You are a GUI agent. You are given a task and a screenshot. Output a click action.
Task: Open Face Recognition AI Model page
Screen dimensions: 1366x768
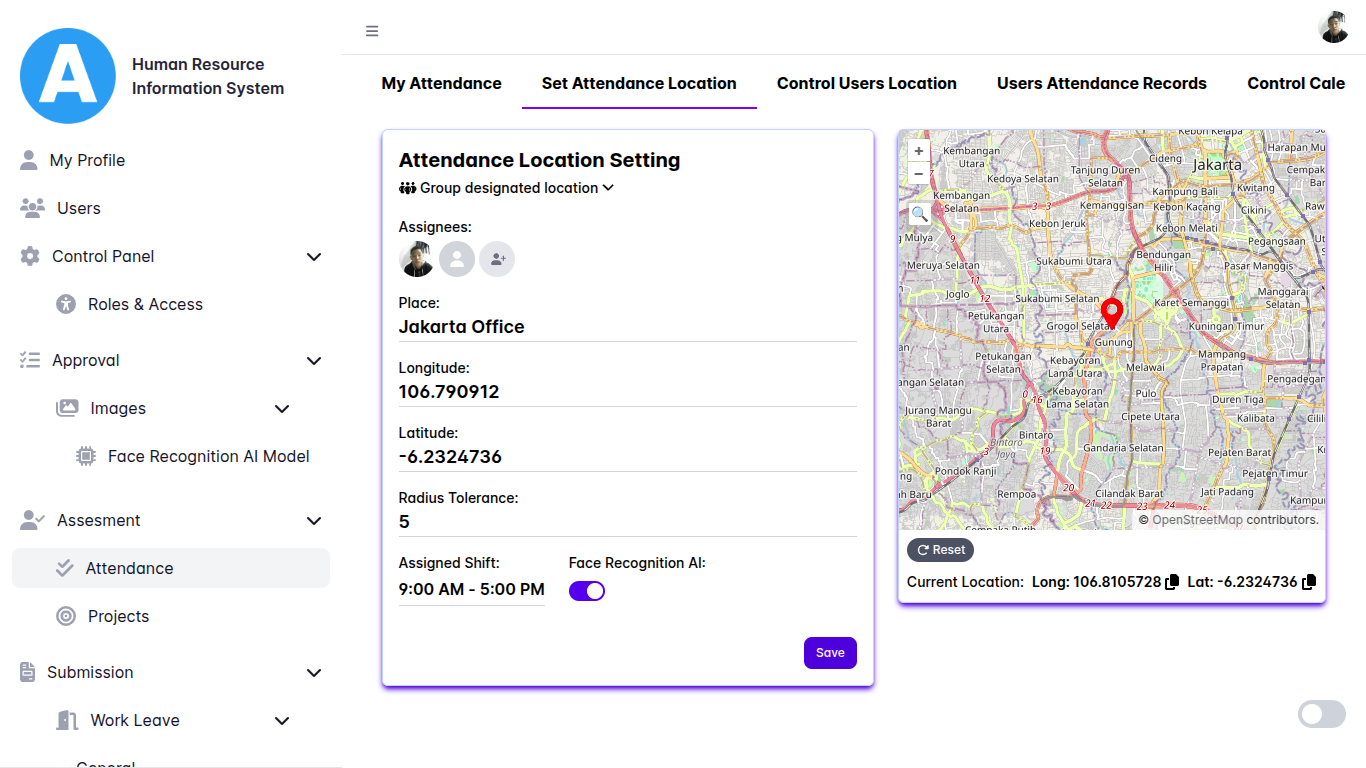tap(209, 456)
